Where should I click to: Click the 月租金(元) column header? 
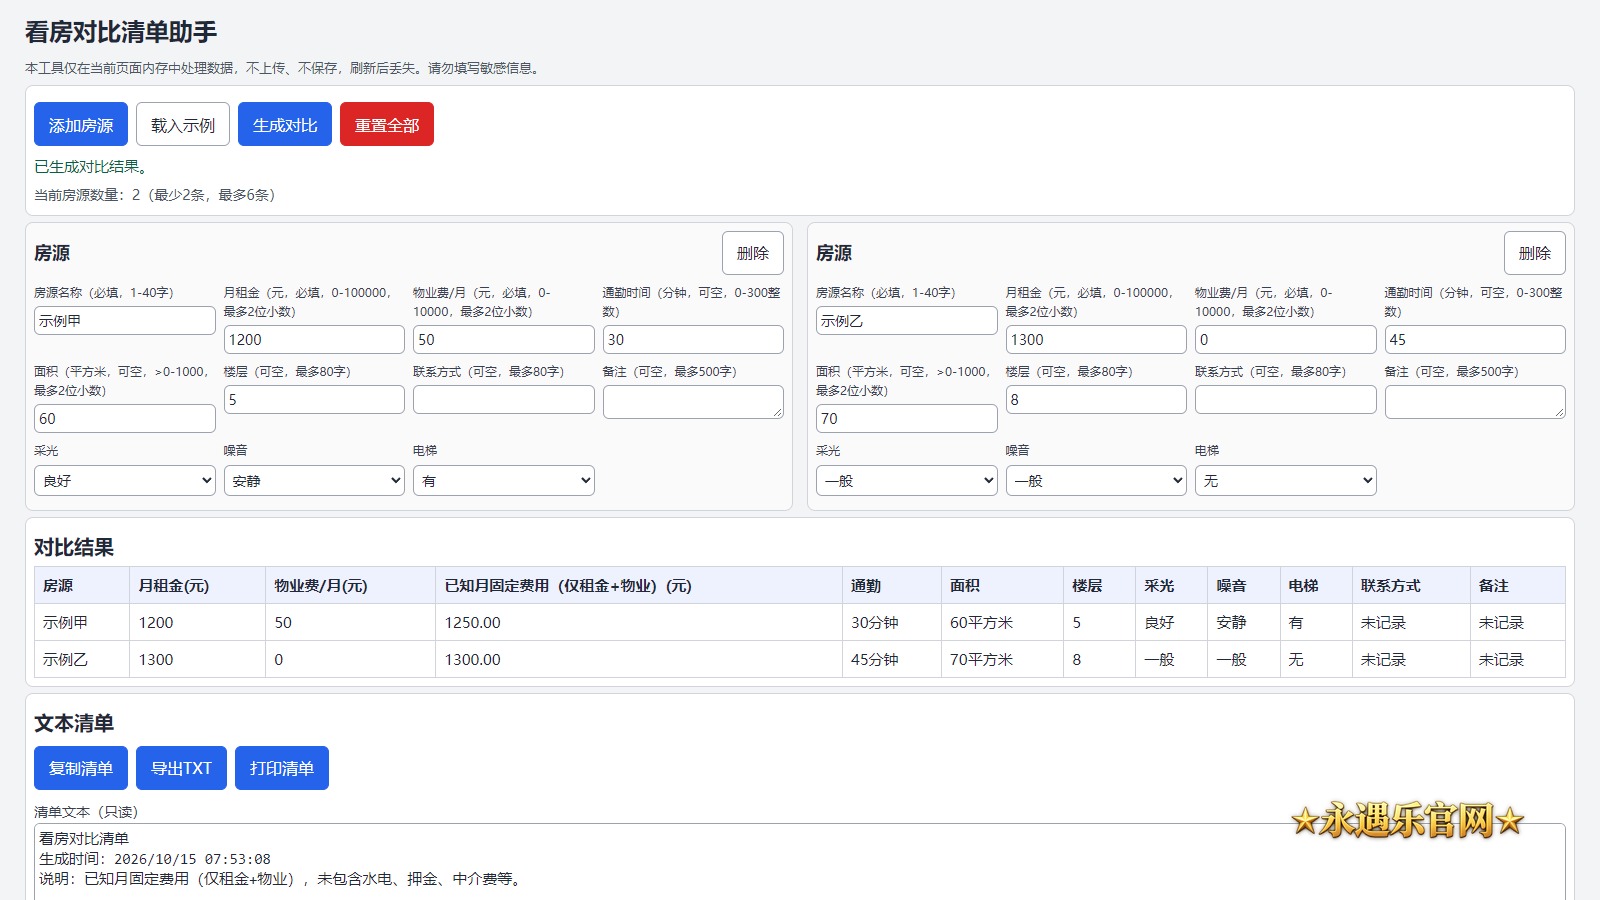point(197,586)
